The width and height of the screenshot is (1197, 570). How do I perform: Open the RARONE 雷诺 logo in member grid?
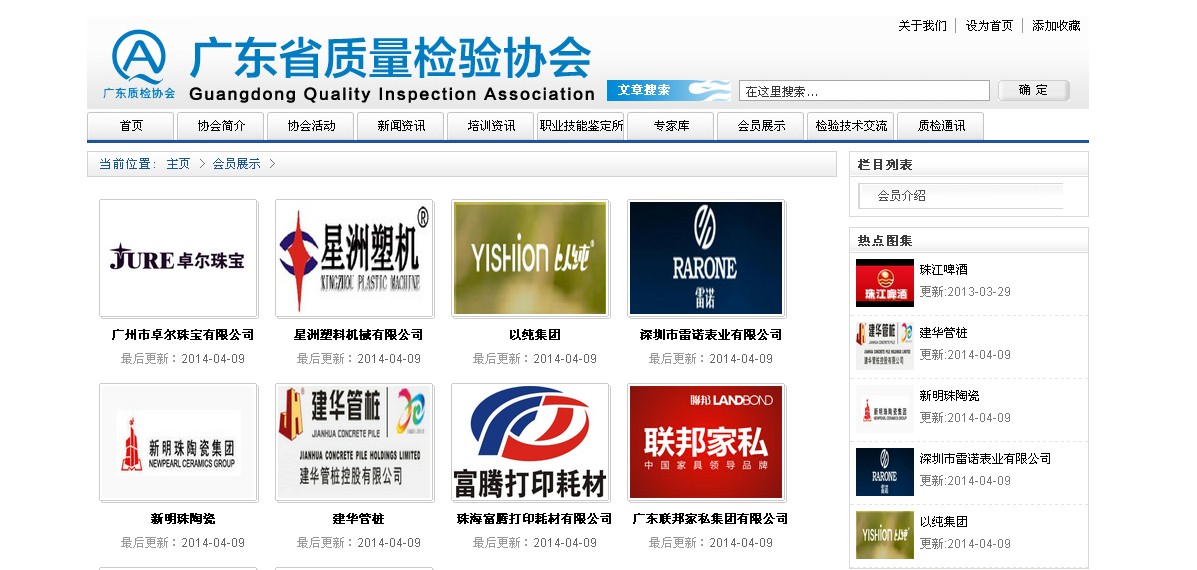coord(706,259)
